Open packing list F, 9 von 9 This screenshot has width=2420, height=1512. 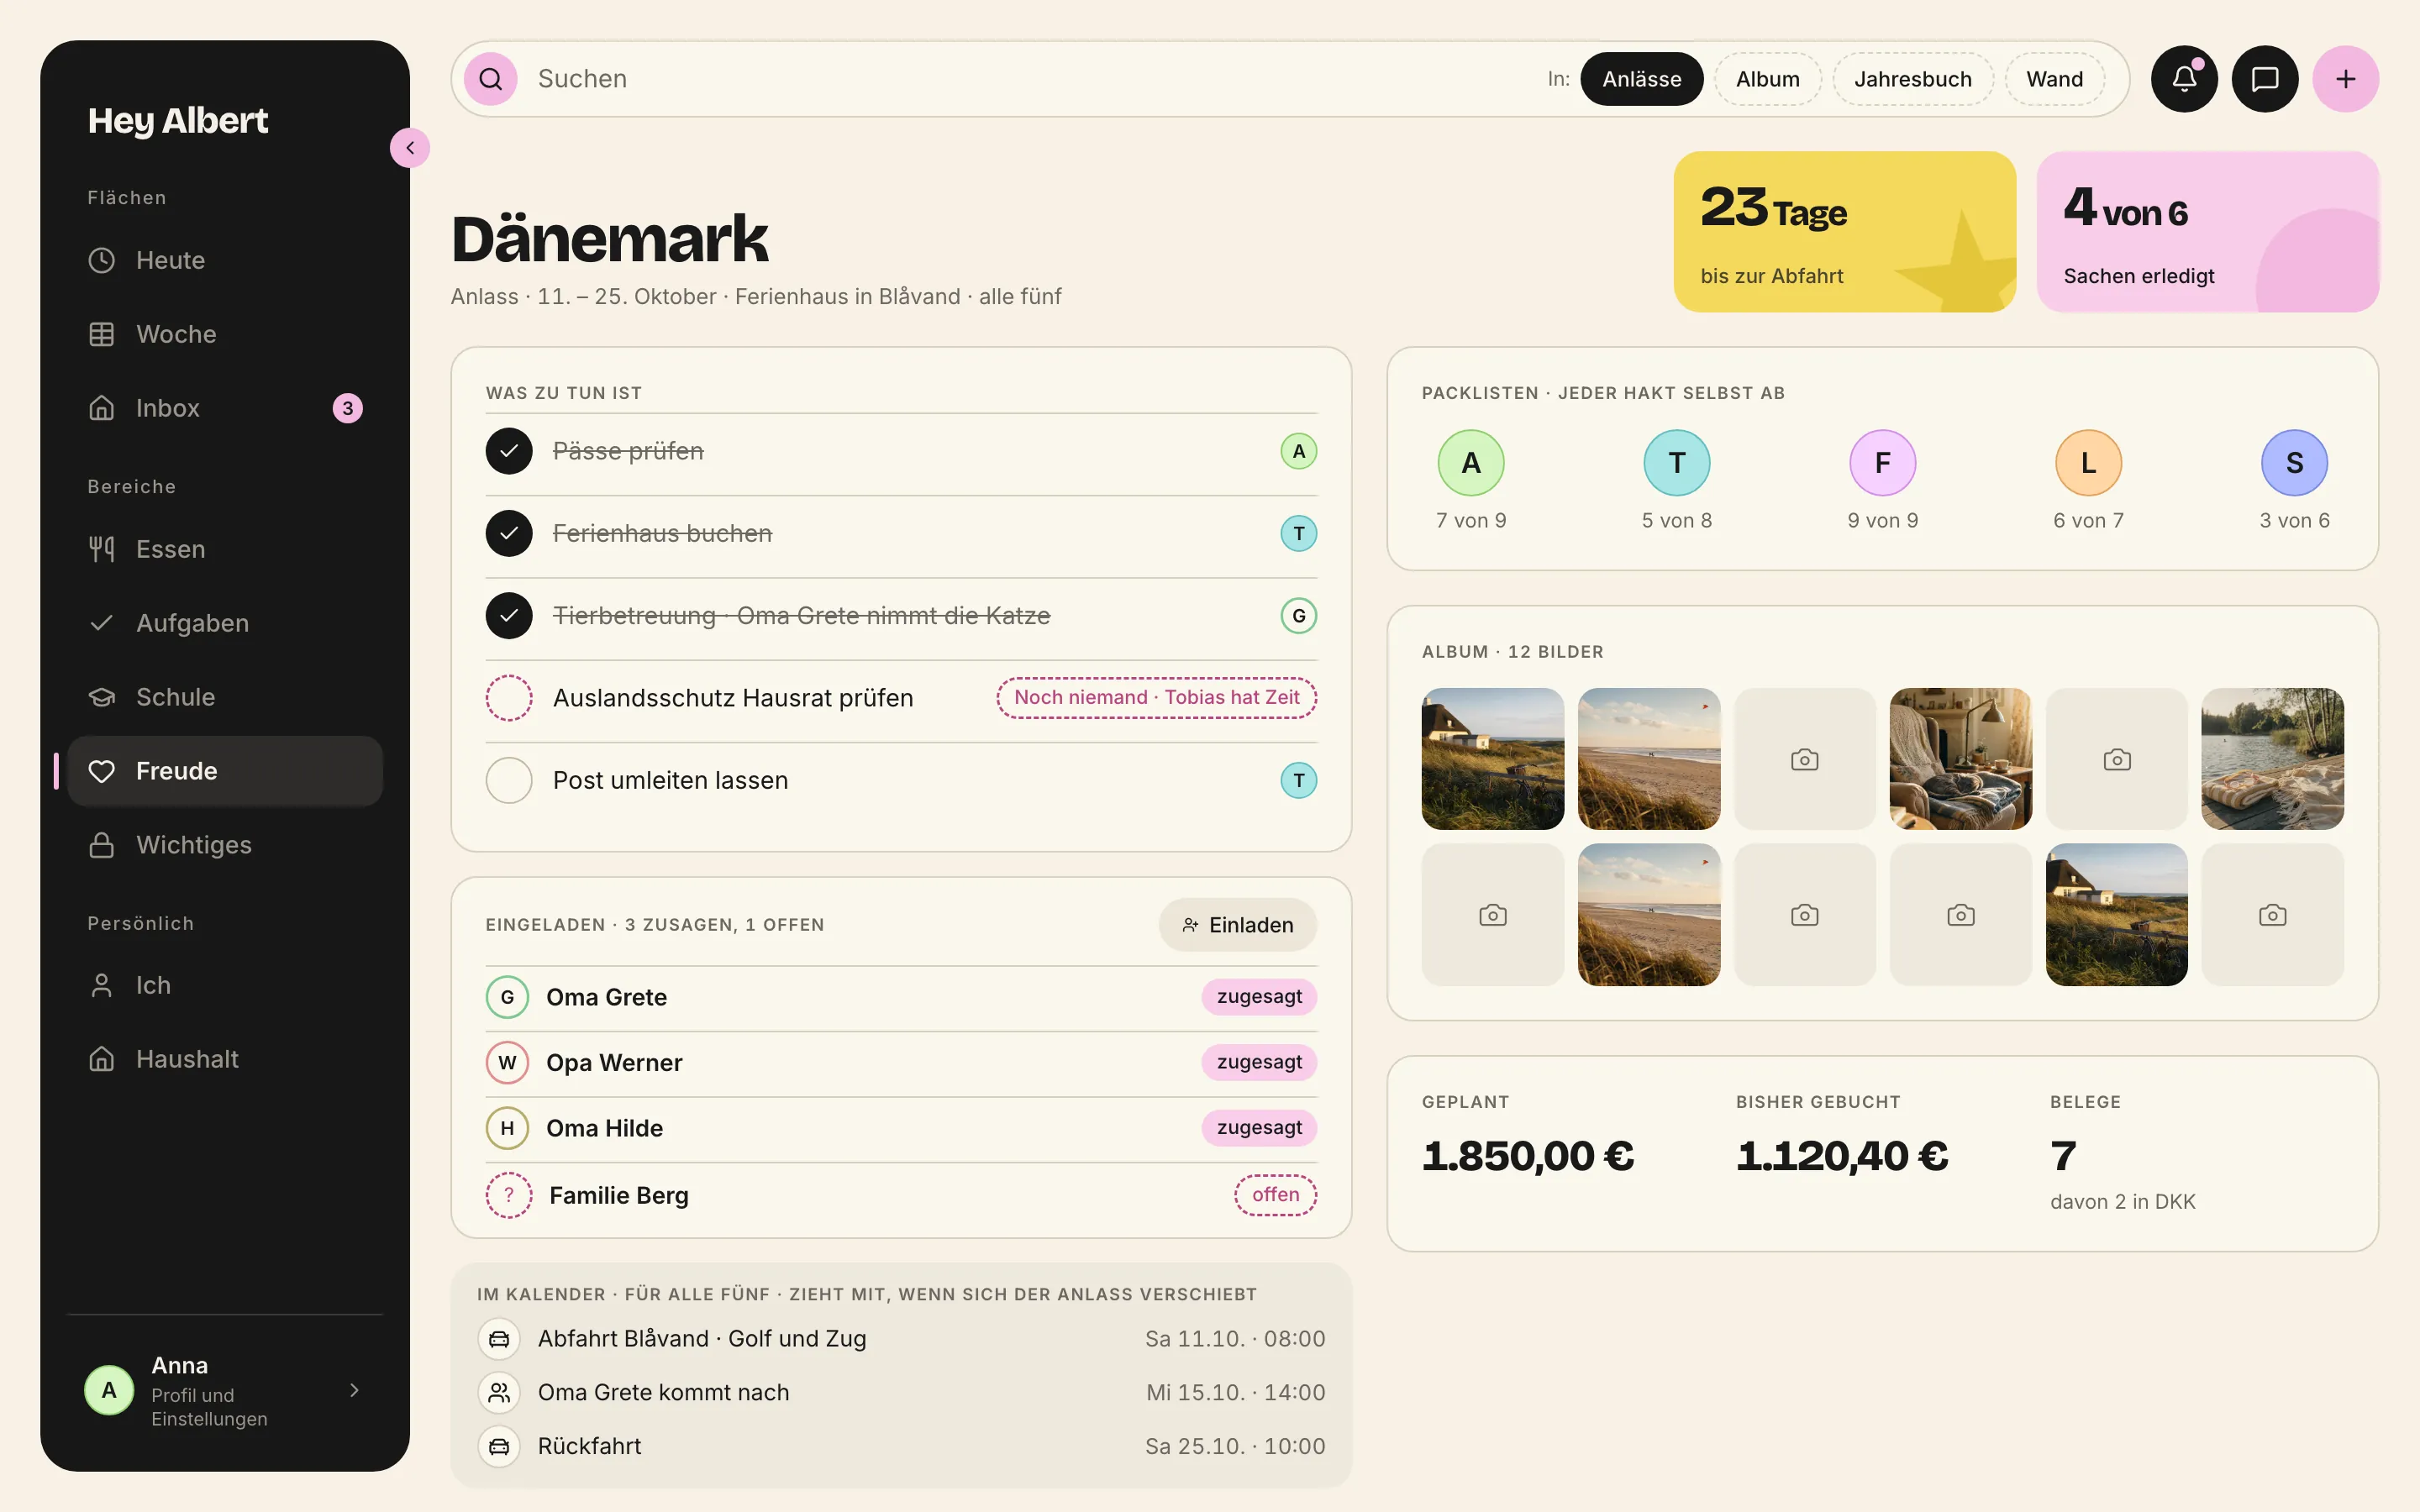pos(1882,481)
